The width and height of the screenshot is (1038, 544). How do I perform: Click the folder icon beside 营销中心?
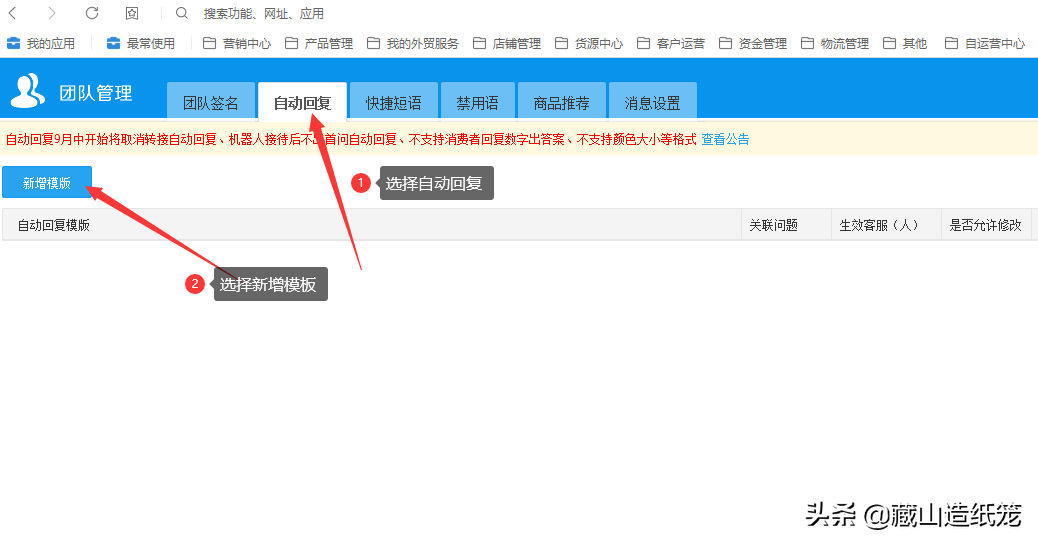click(209, 44)
